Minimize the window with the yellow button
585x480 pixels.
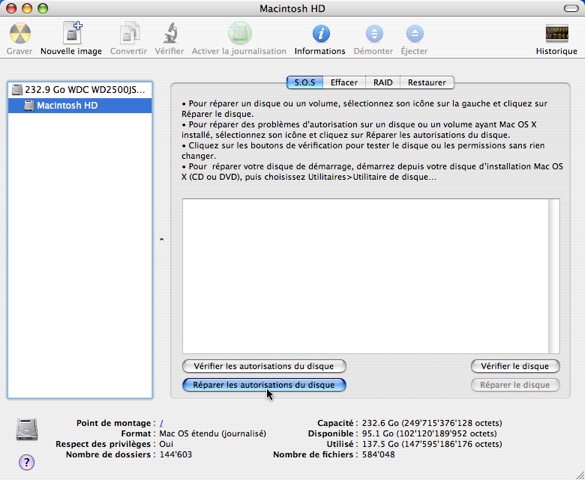[x=27, y=8]
